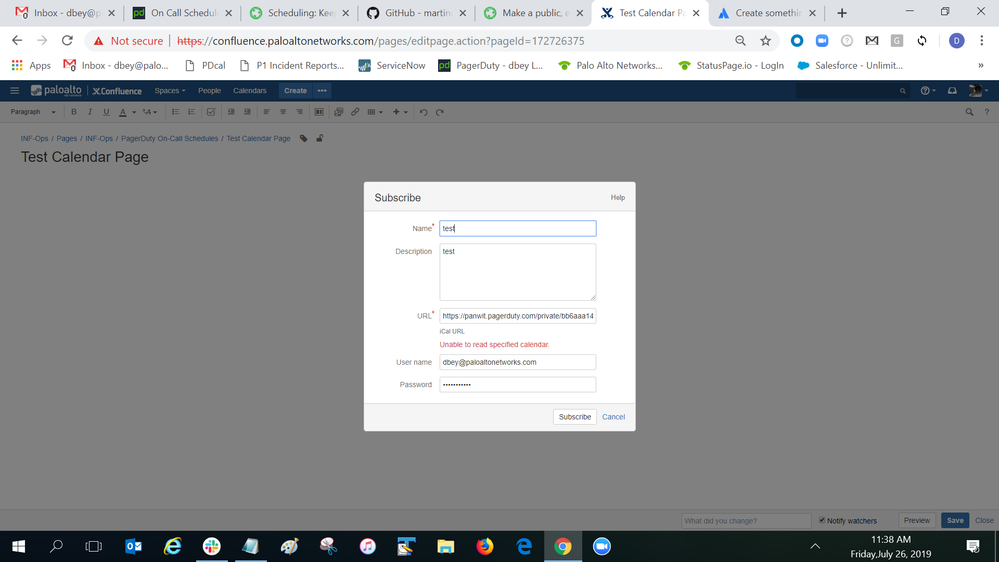
Task: Bookmark this page with the star icon
Action: [765, 41]
